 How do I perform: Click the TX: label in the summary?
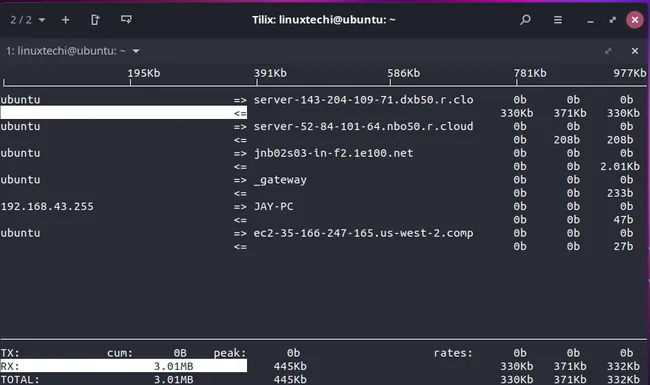coord(10,353)
